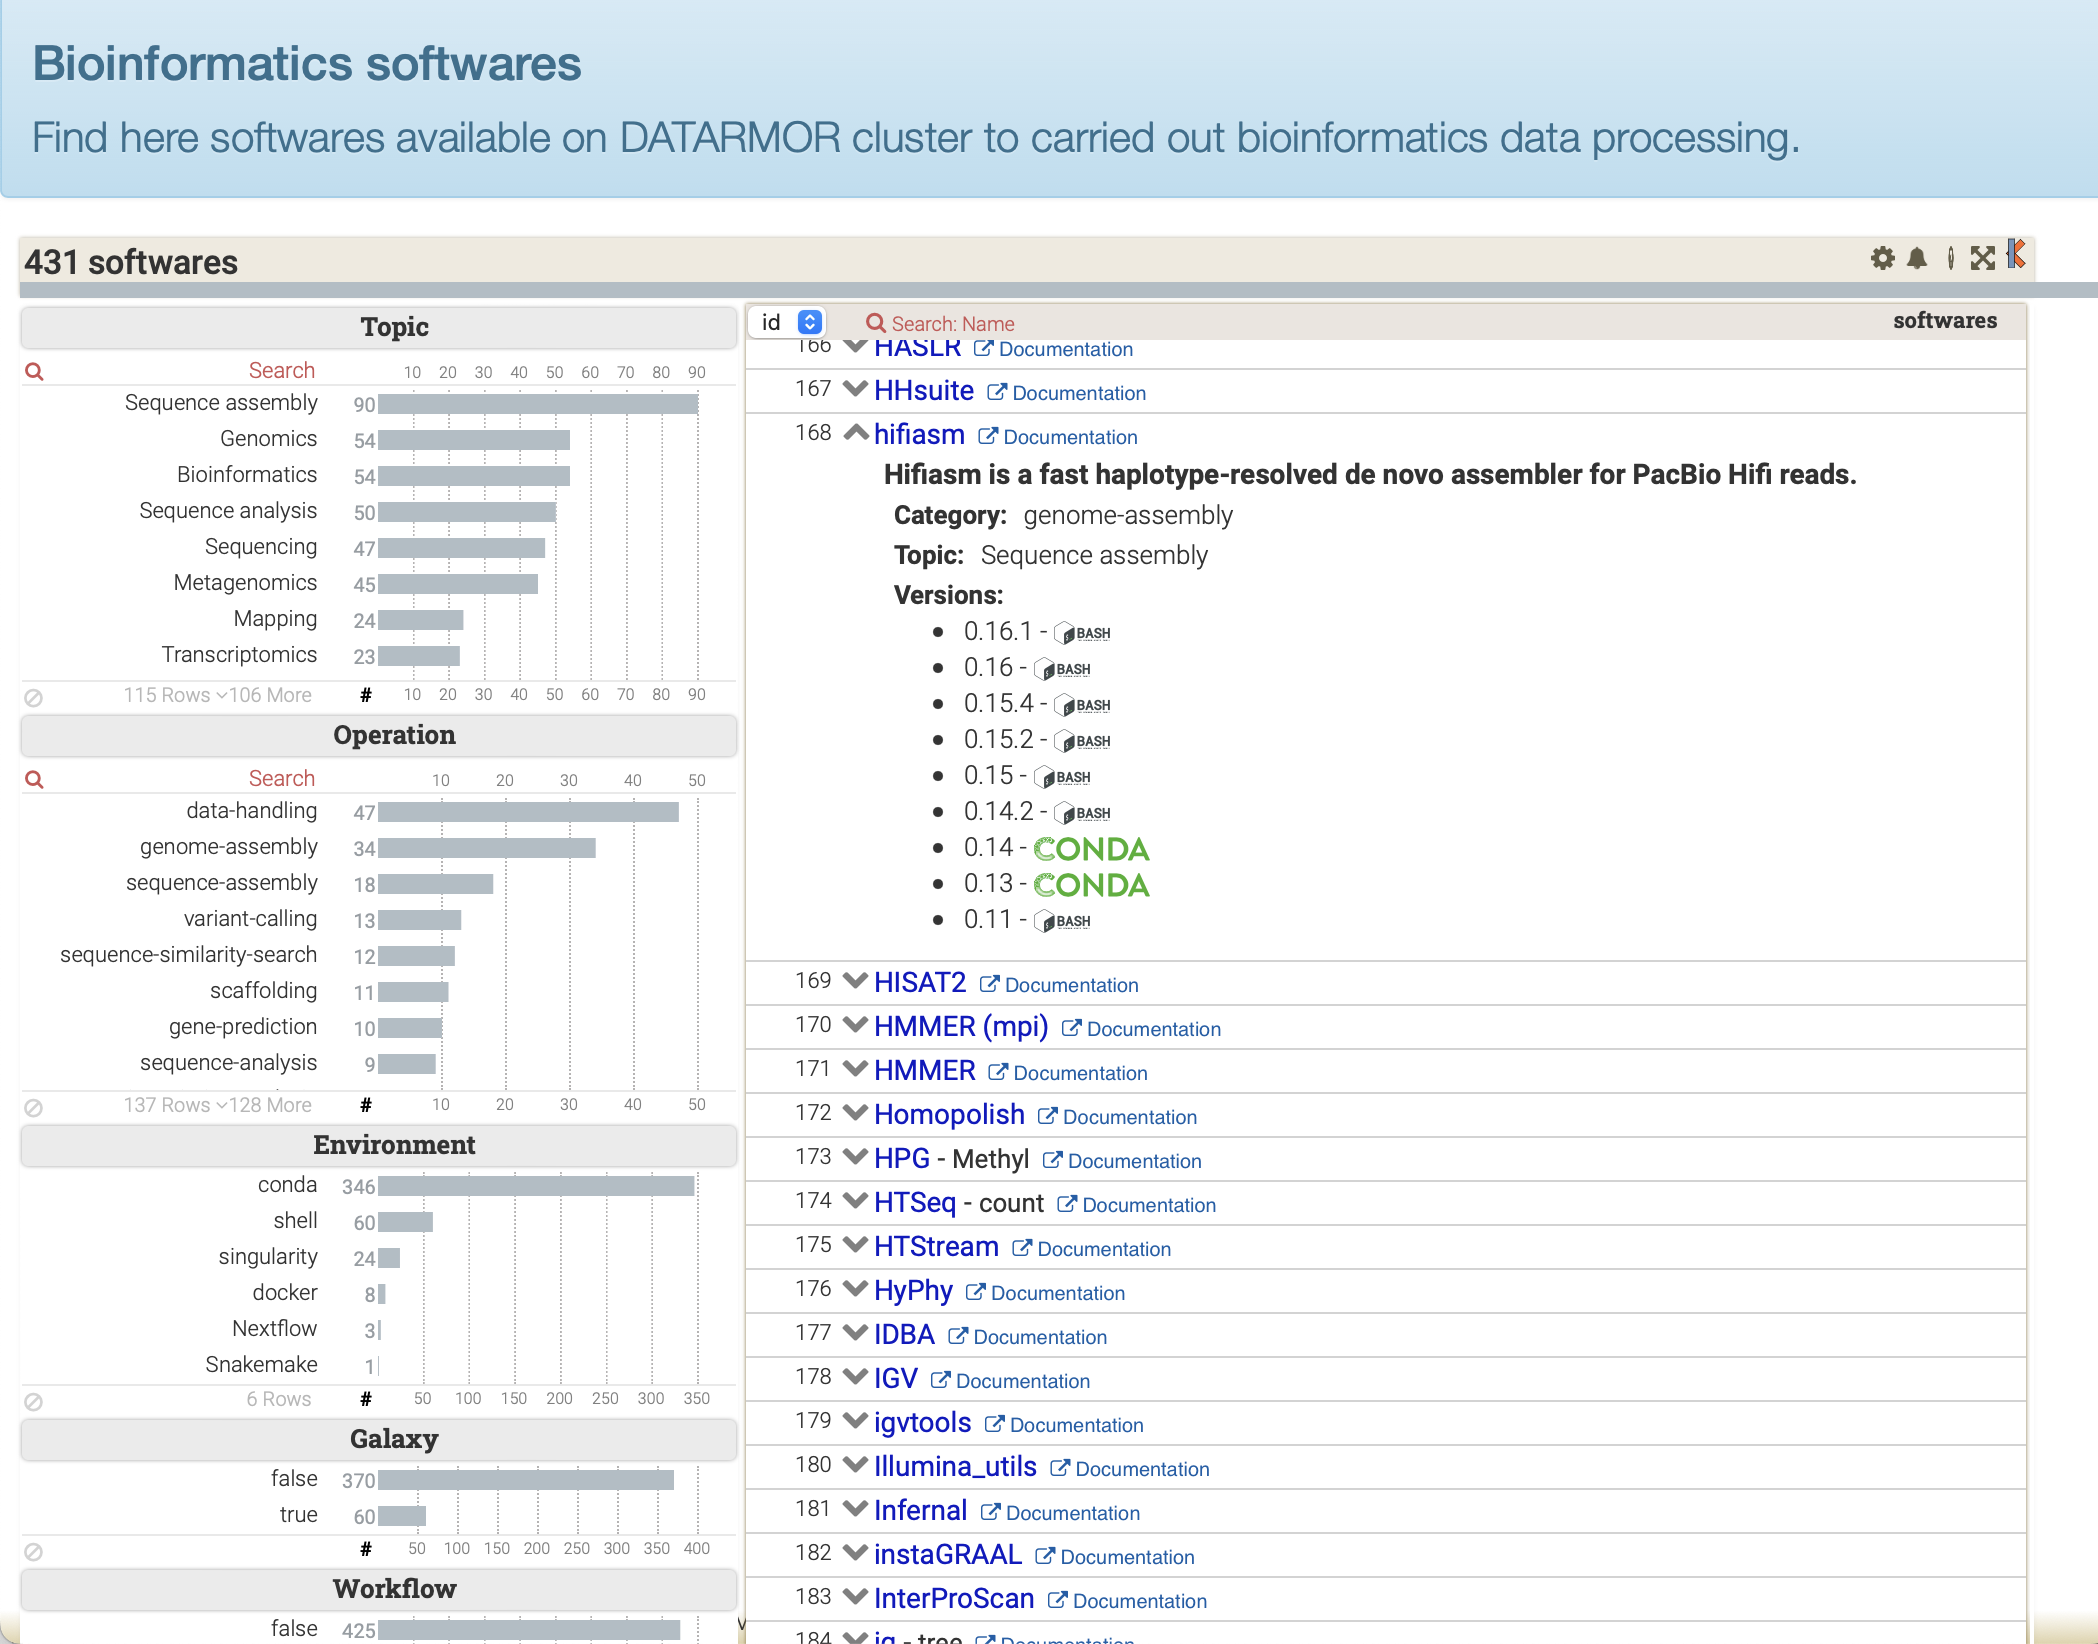Click the bell notification icon
This screenshot has height=1644, width=2098.
tap(1917, 259)
